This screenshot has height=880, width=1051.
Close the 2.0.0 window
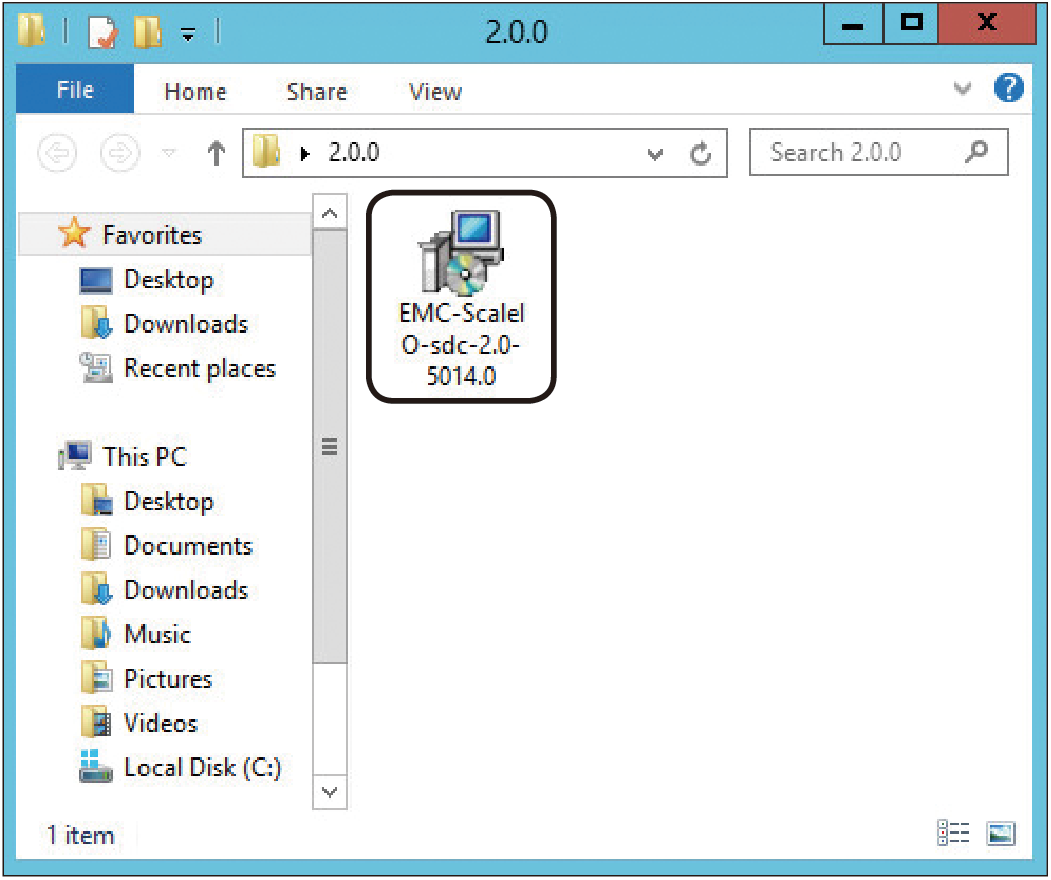[x=987, y=23]
